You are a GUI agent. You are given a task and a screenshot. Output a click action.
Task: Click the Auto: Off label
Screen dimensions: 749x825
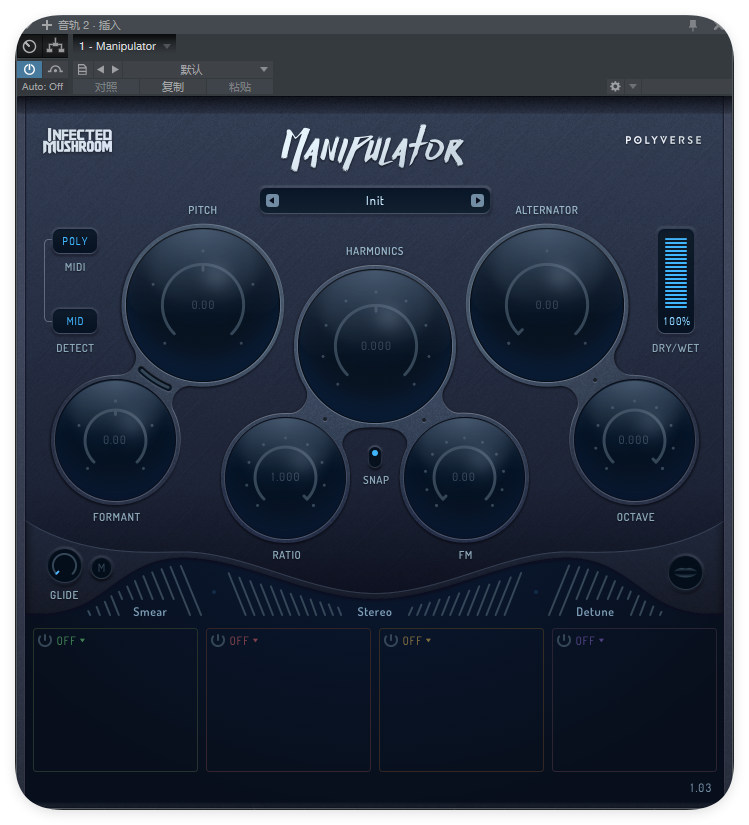tap(43, 87)
